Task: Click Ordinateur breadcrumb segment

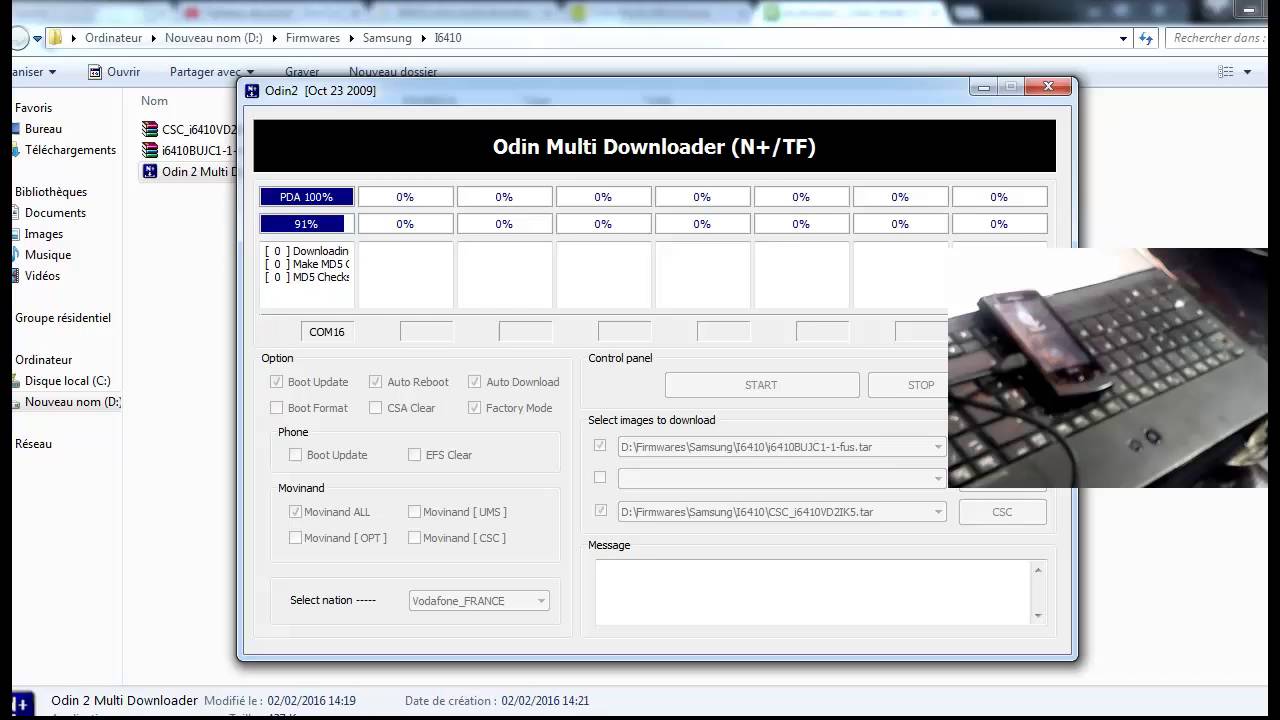Action: (113, 38)
